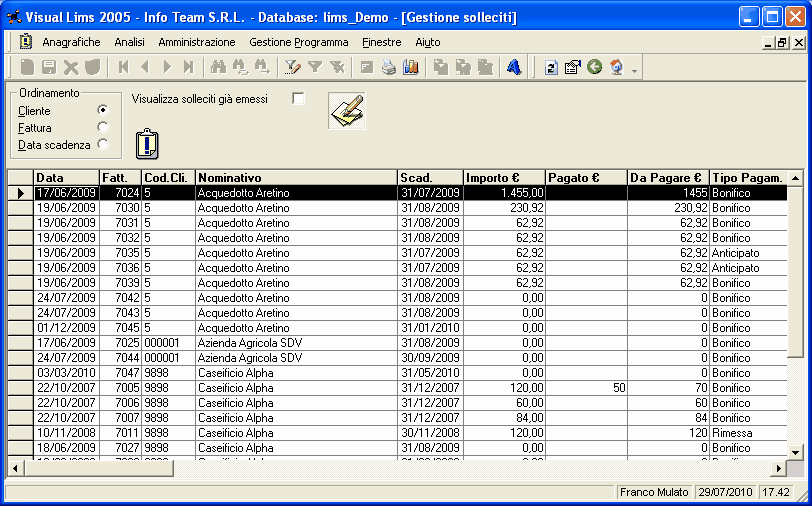Click the blue letter A icon

tap(514, 67)
